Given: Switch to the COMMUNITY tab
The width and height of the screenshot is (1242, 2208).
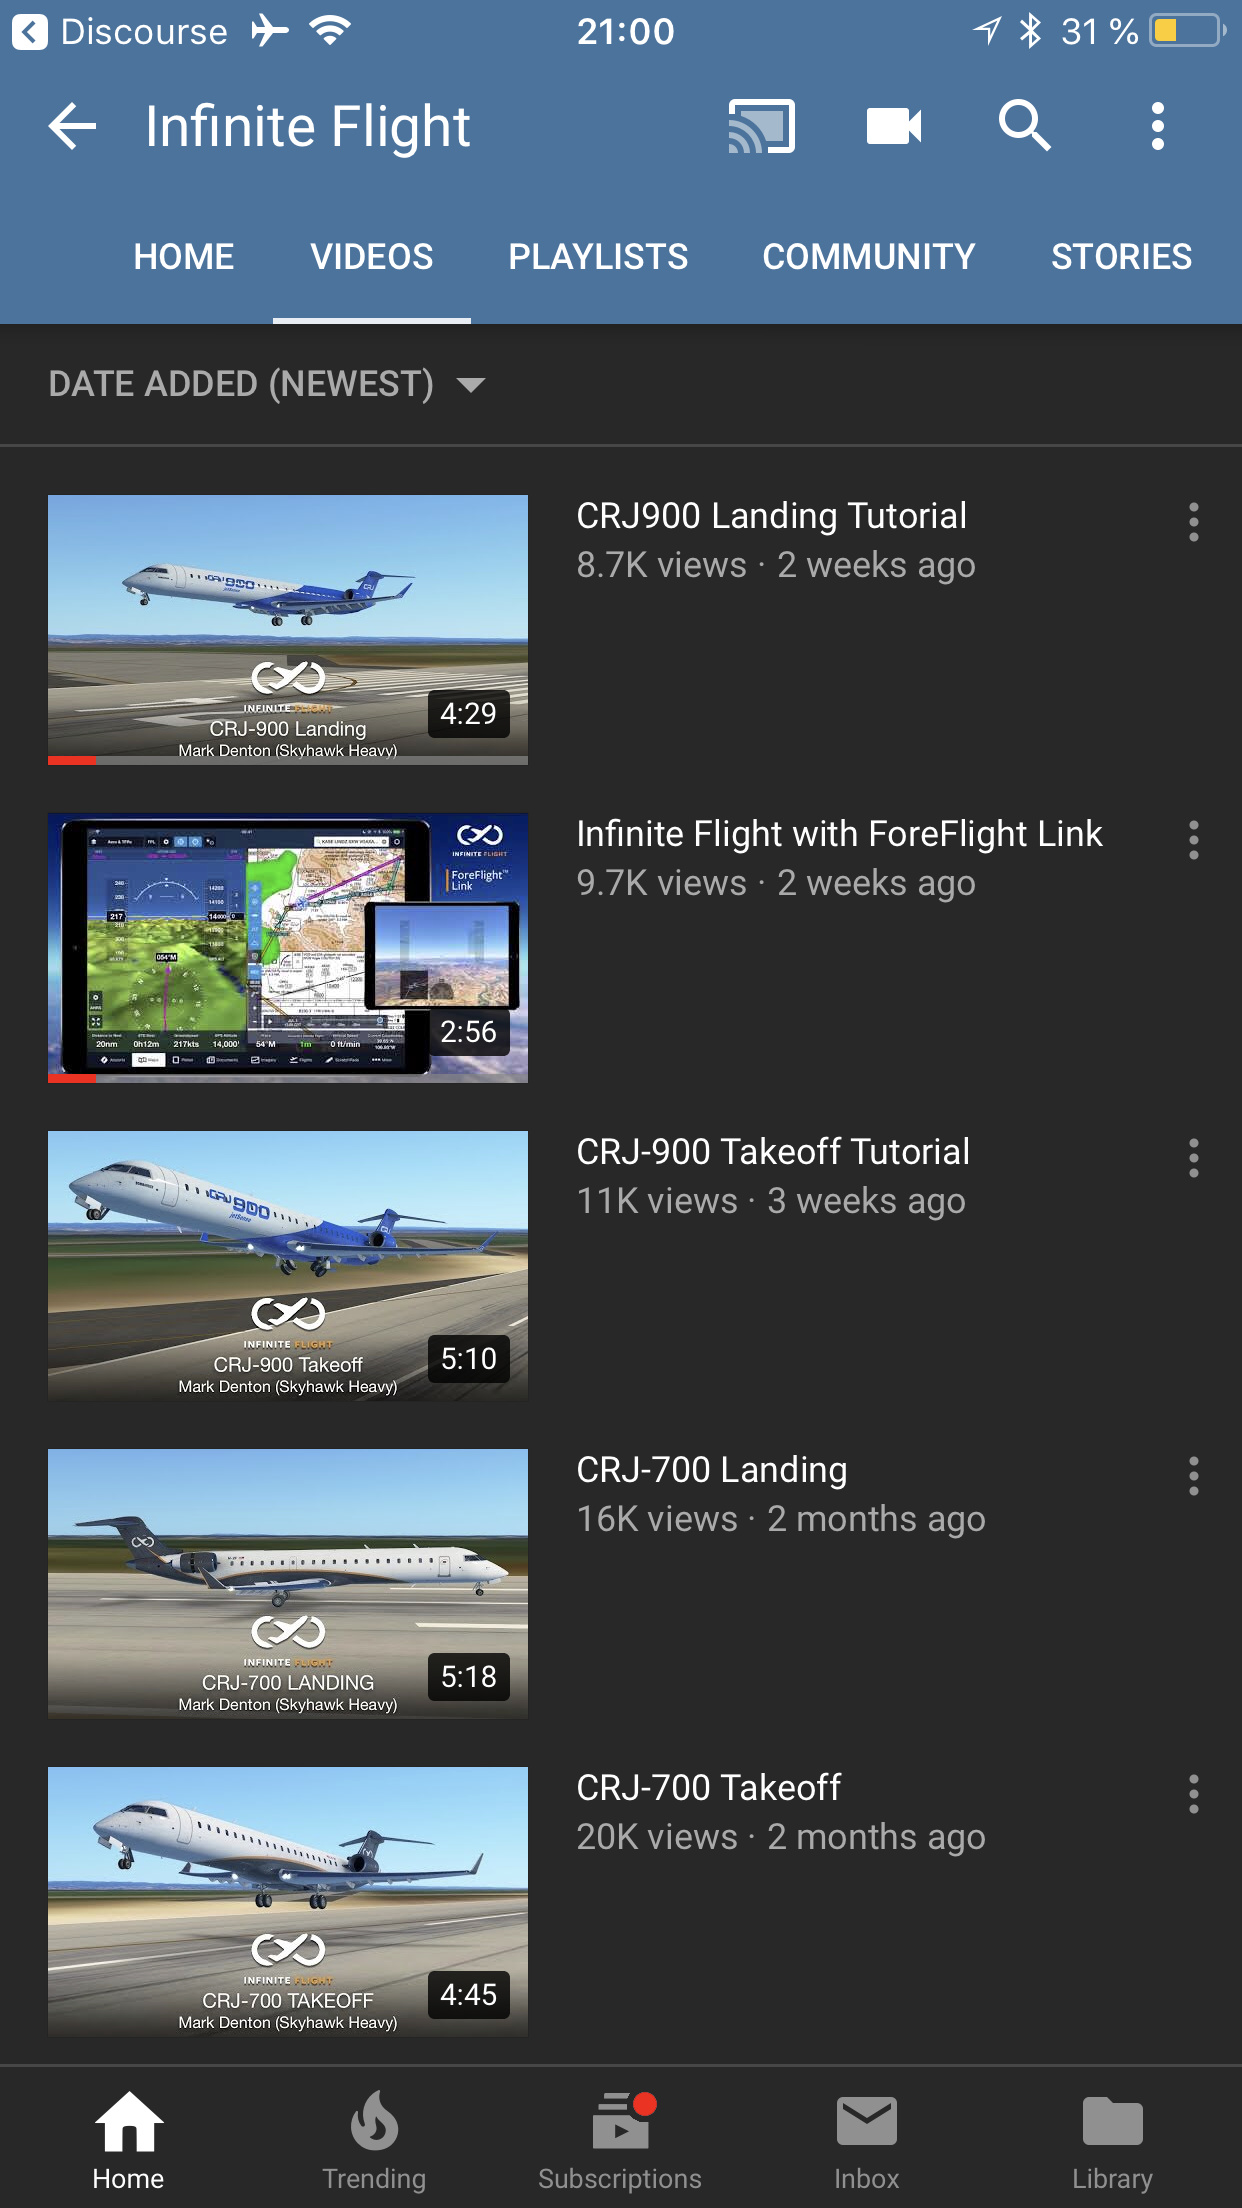Looking at the screenshot, I should [x=869, y=257].
